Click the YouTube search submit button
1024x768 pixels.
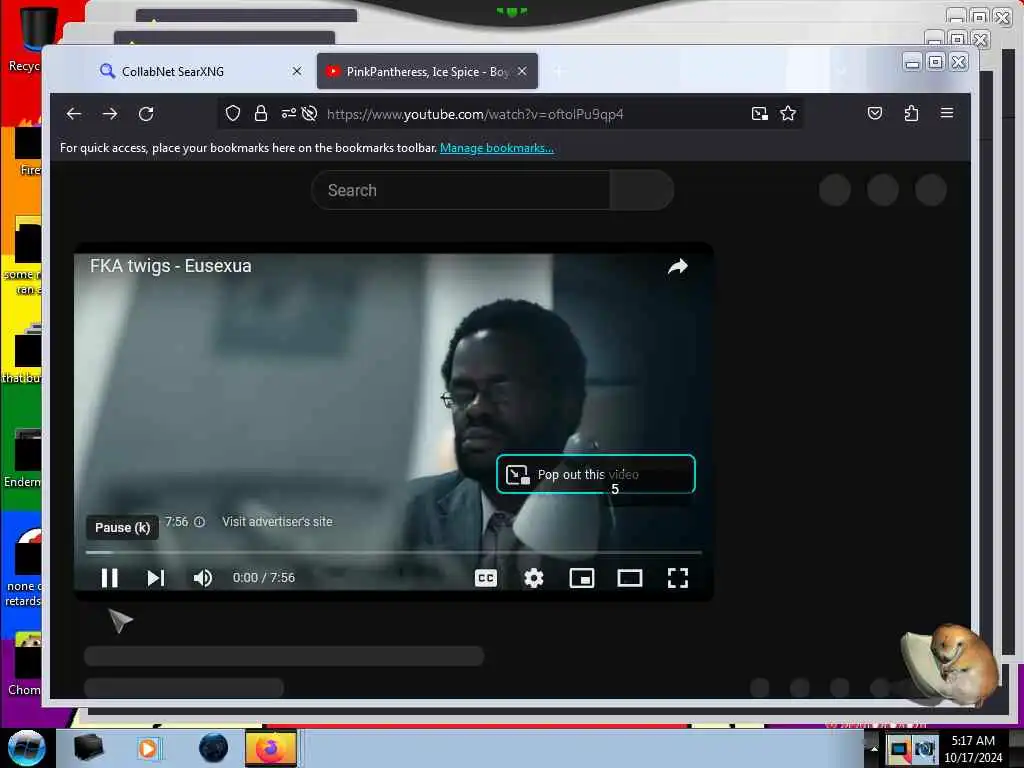pyautogui.click(x=641, y=190)
